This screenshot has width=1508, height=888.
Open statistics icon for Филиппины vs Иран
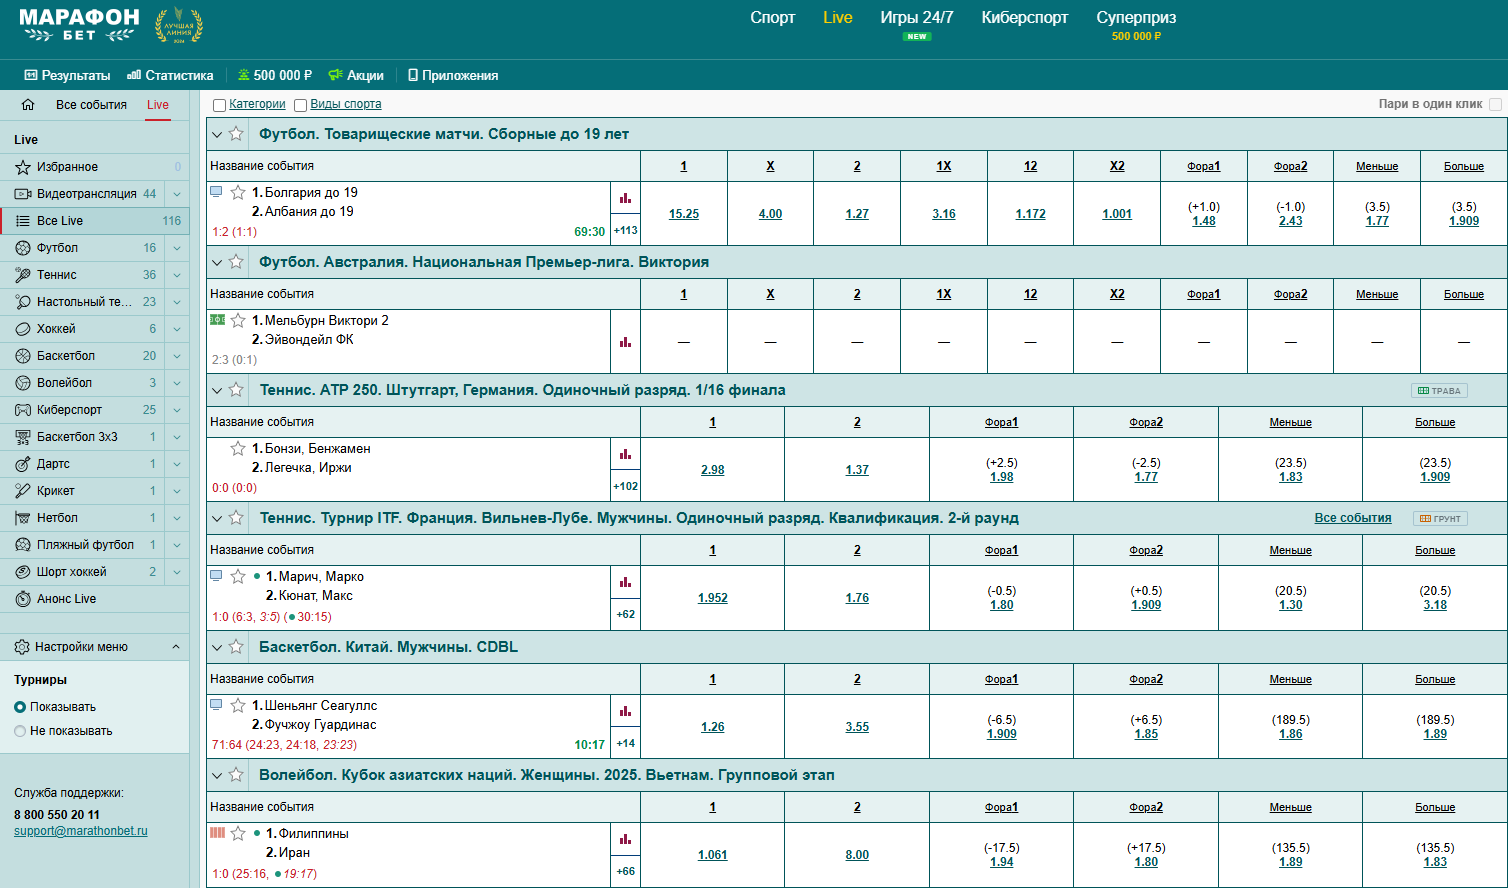point(625,839)
